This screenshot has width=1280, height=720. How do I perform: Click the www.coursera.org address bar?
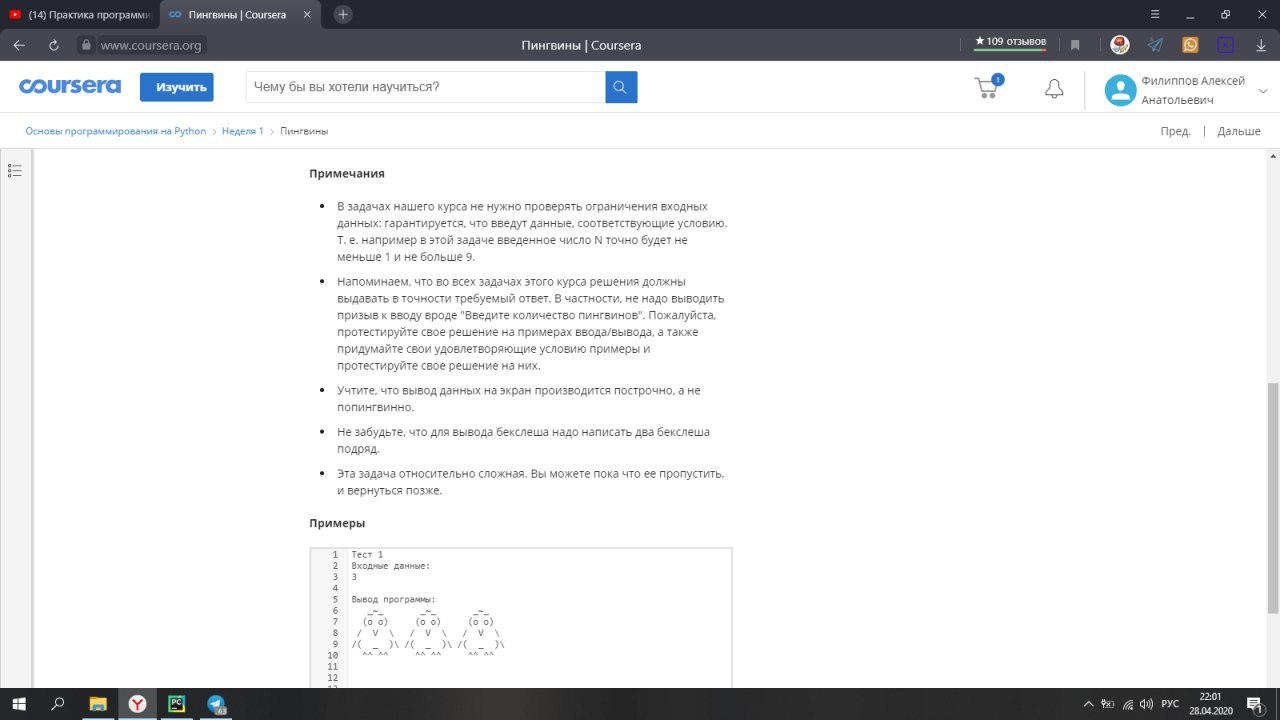click(x=151, y=45)
